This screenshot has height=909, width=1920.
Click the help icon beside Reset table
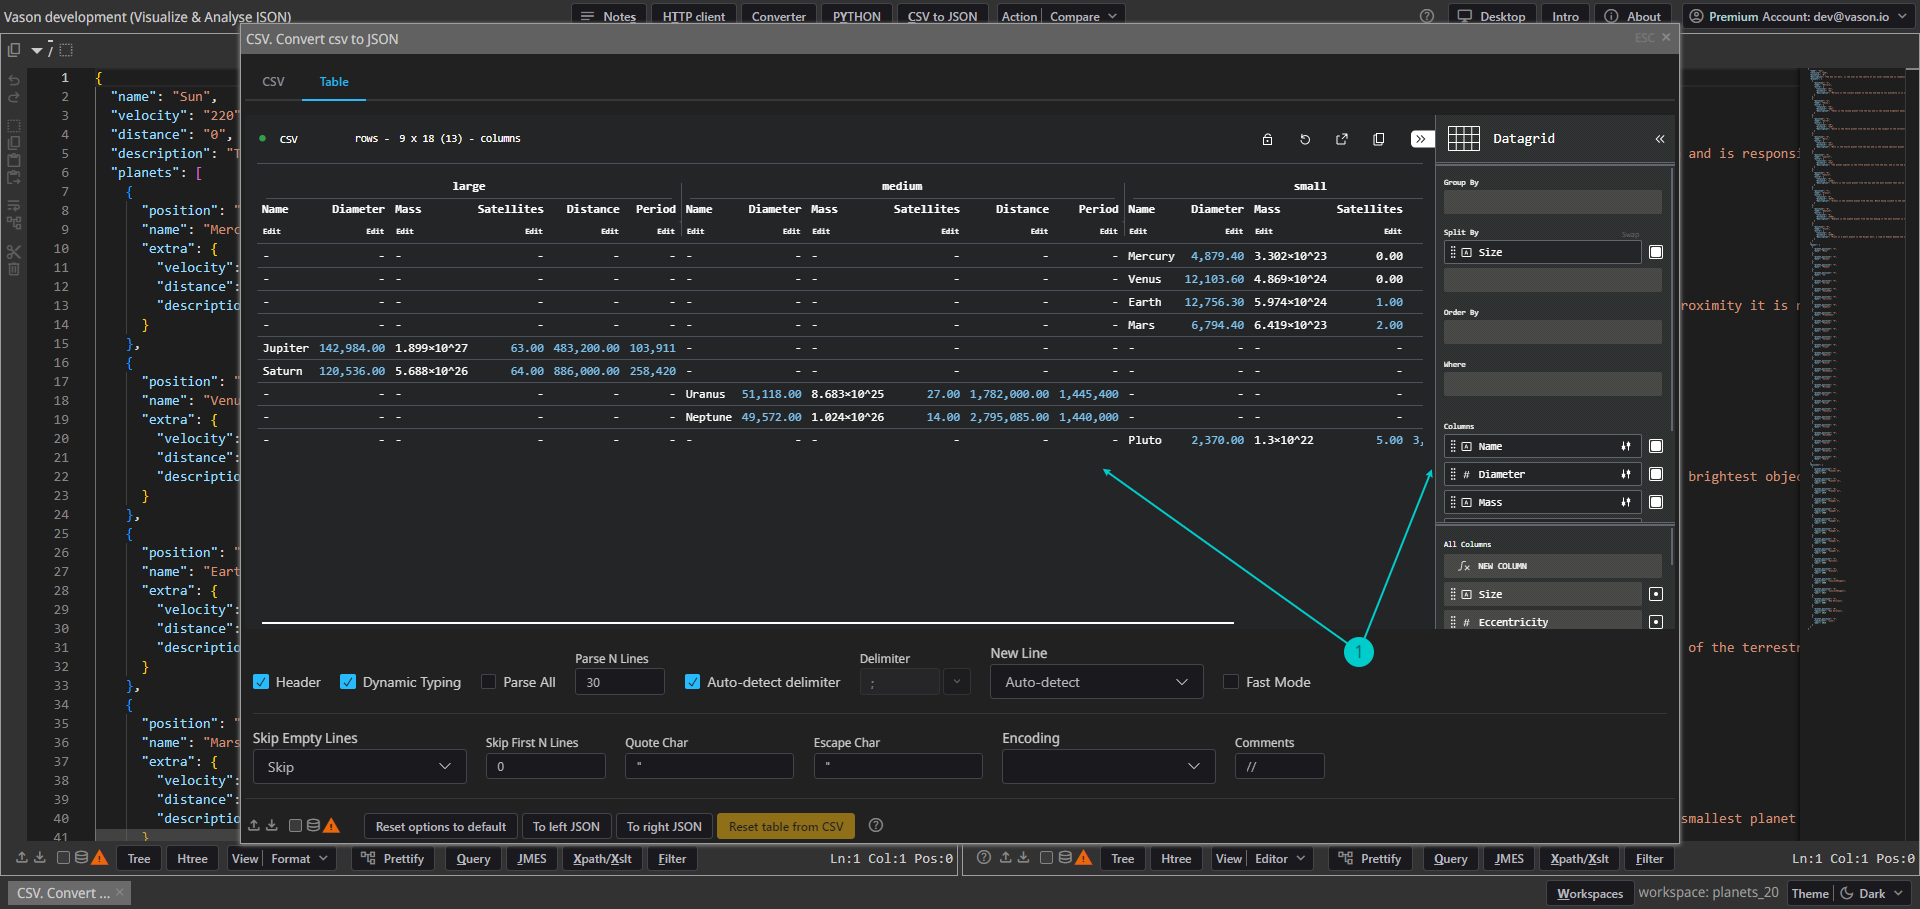(x=876, y=825)
